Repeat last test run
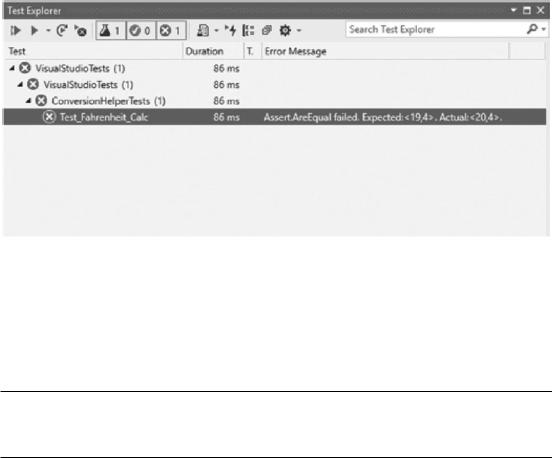Image resolution: width=552 pixels, height=458 pixels. click(62, 31)
